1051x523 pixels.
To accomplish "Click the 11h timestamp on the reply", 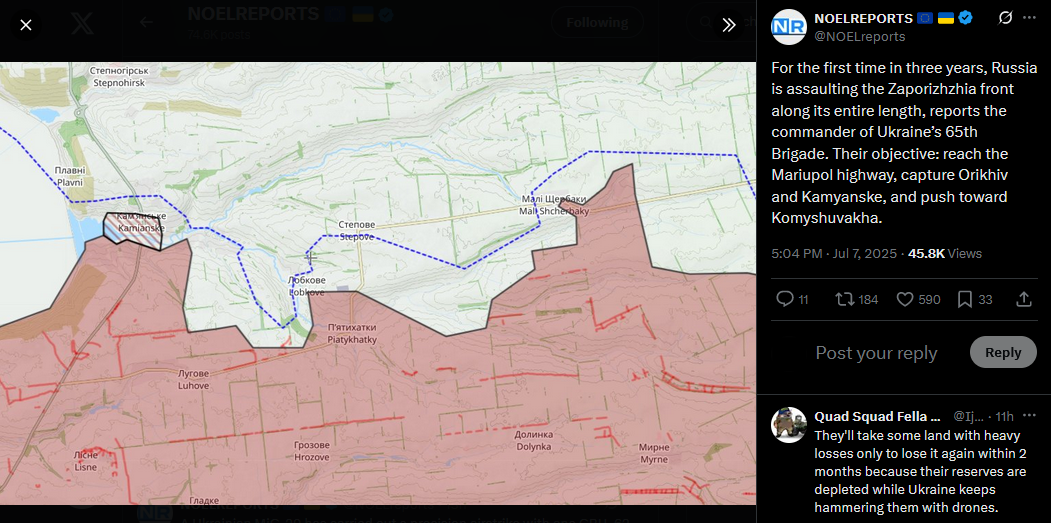I will click(1004, 416).
